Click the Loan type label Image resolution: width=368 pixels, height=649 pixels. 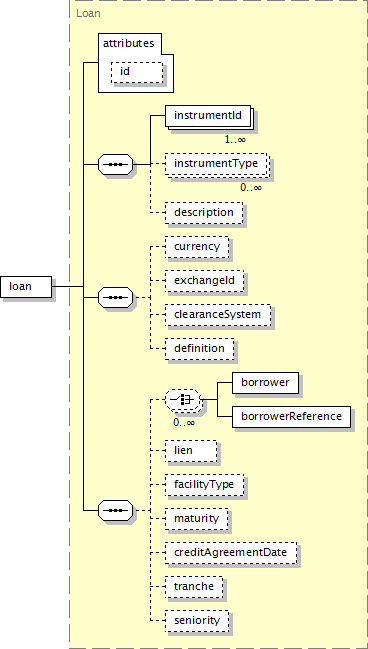click(88, 13)
